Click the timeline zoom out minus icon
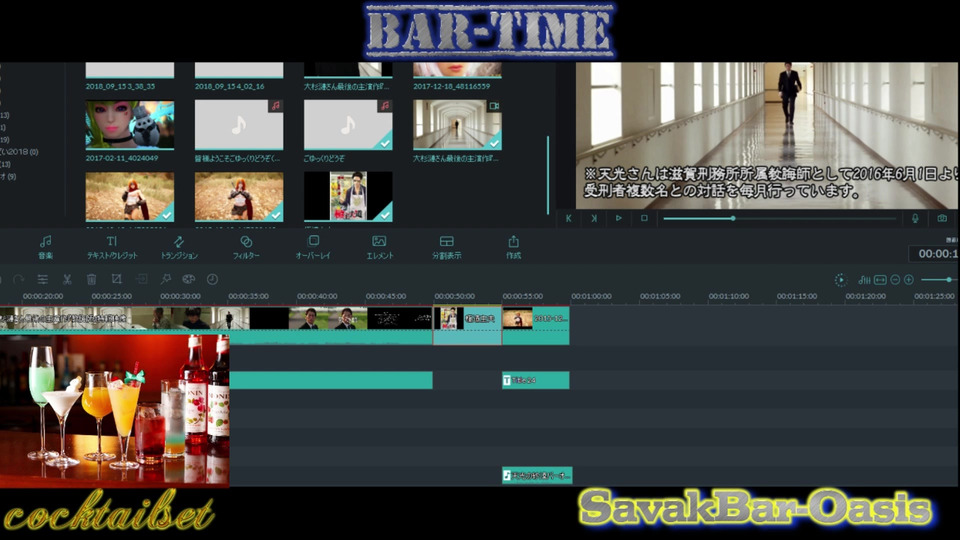Screen dimensions: 960x540 895,280
